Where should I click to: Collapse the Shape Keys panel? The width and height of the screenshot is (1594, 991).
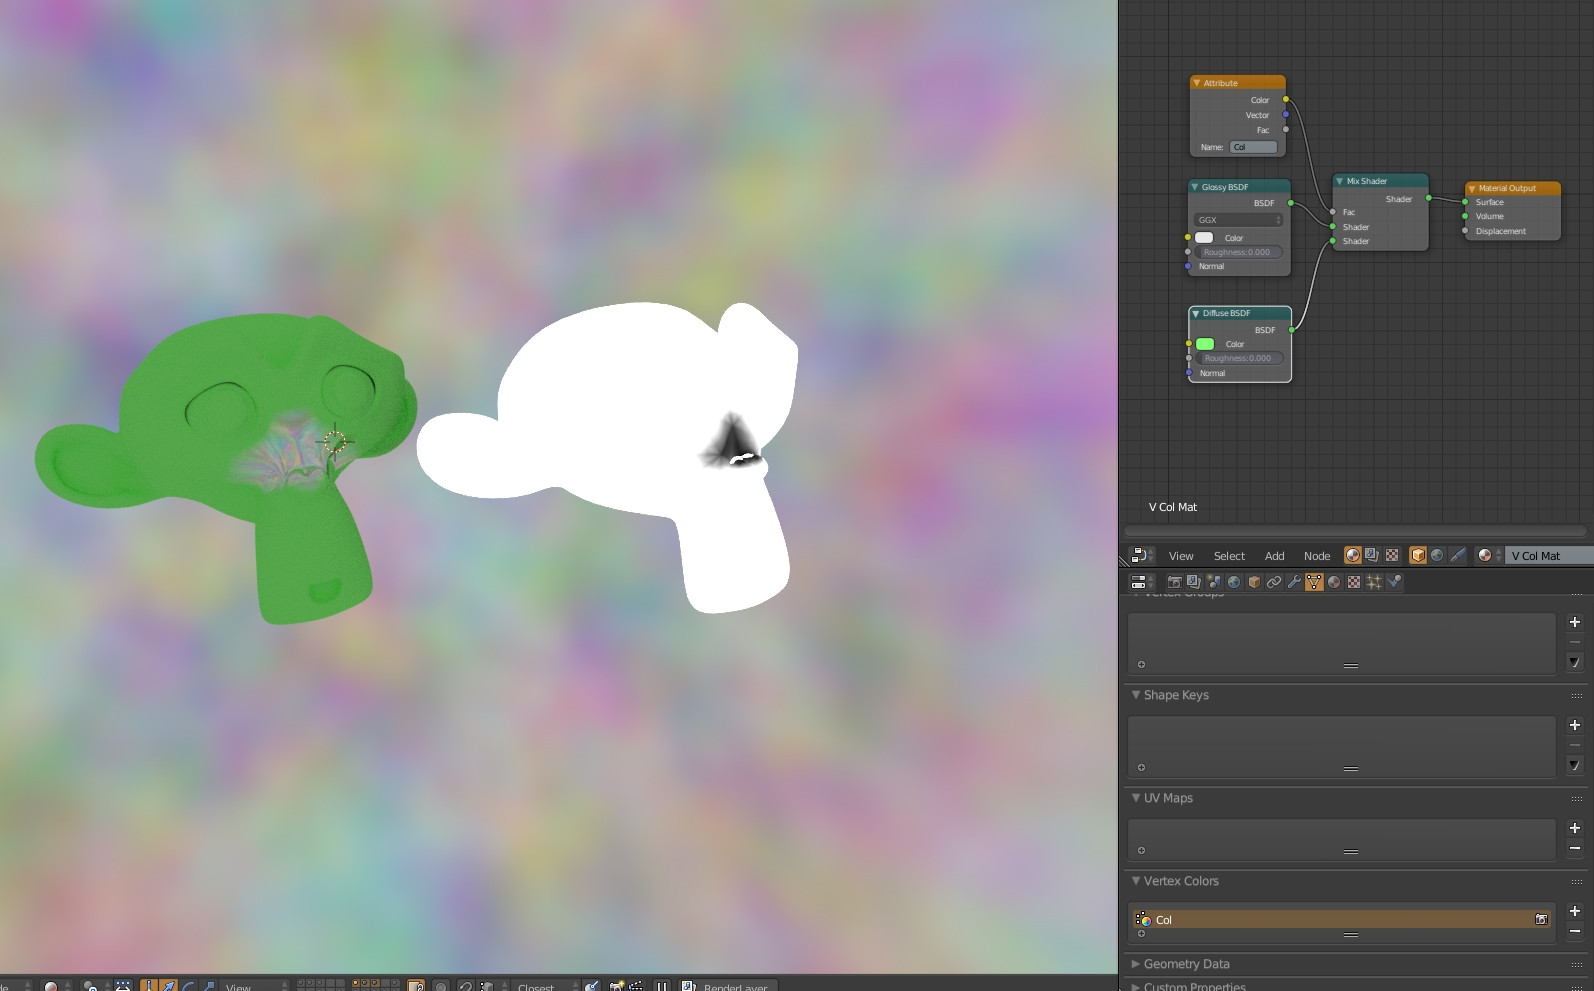pos(1136,695)
